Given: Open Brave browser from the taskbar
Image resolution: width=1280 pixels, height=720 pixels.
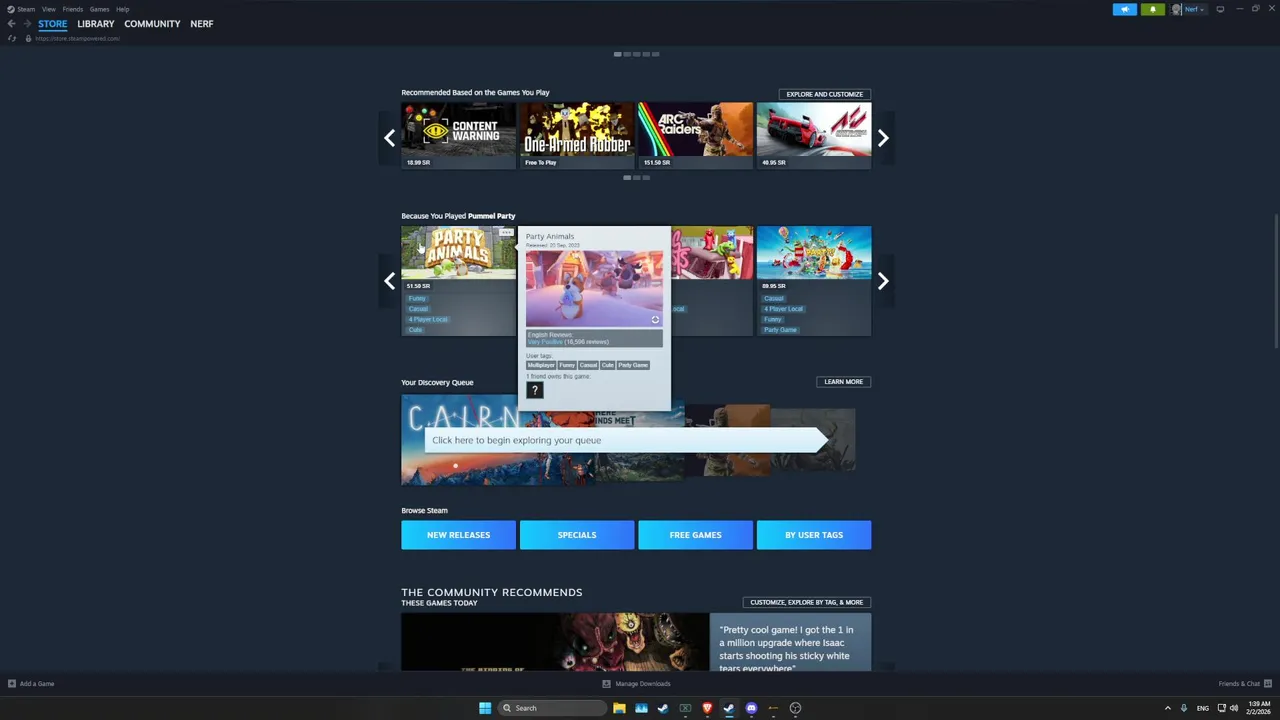Looking at the screenshot, I should click(707, 708).
